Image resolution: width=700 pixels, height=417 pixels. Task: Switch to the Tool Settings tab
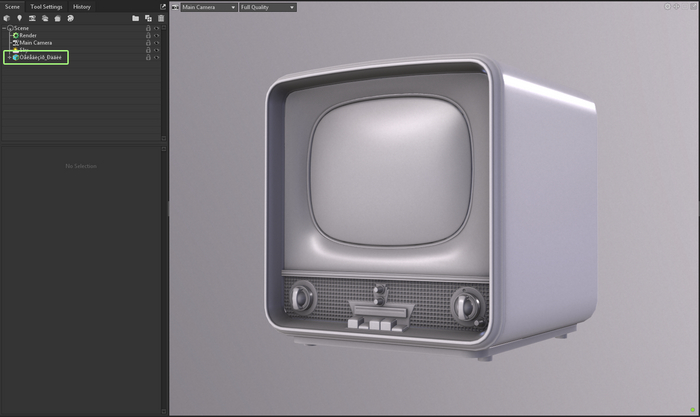tap(46, 7)
